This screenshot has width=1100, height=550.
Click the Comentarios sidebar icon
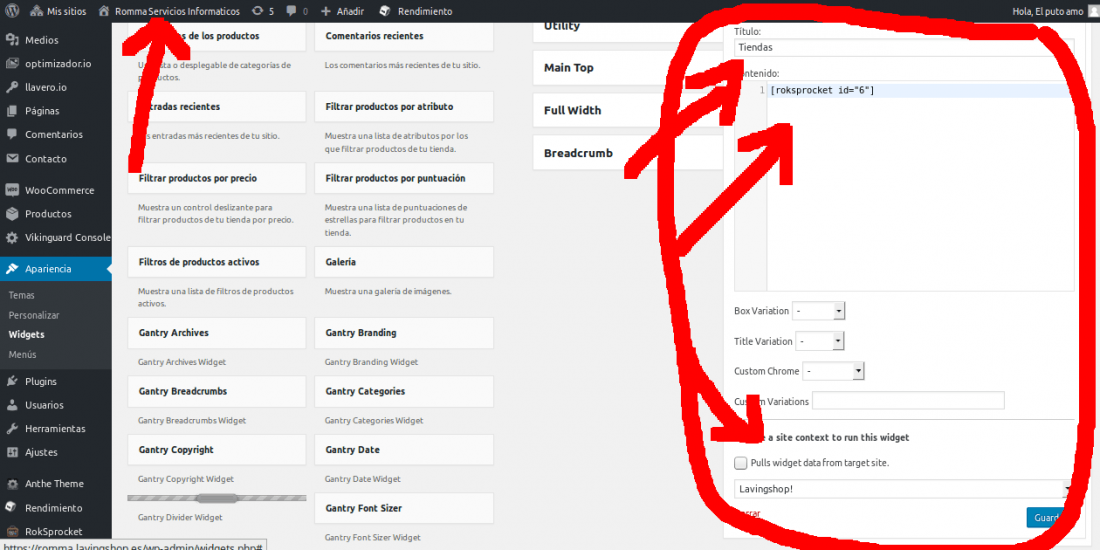coord(12,135)
